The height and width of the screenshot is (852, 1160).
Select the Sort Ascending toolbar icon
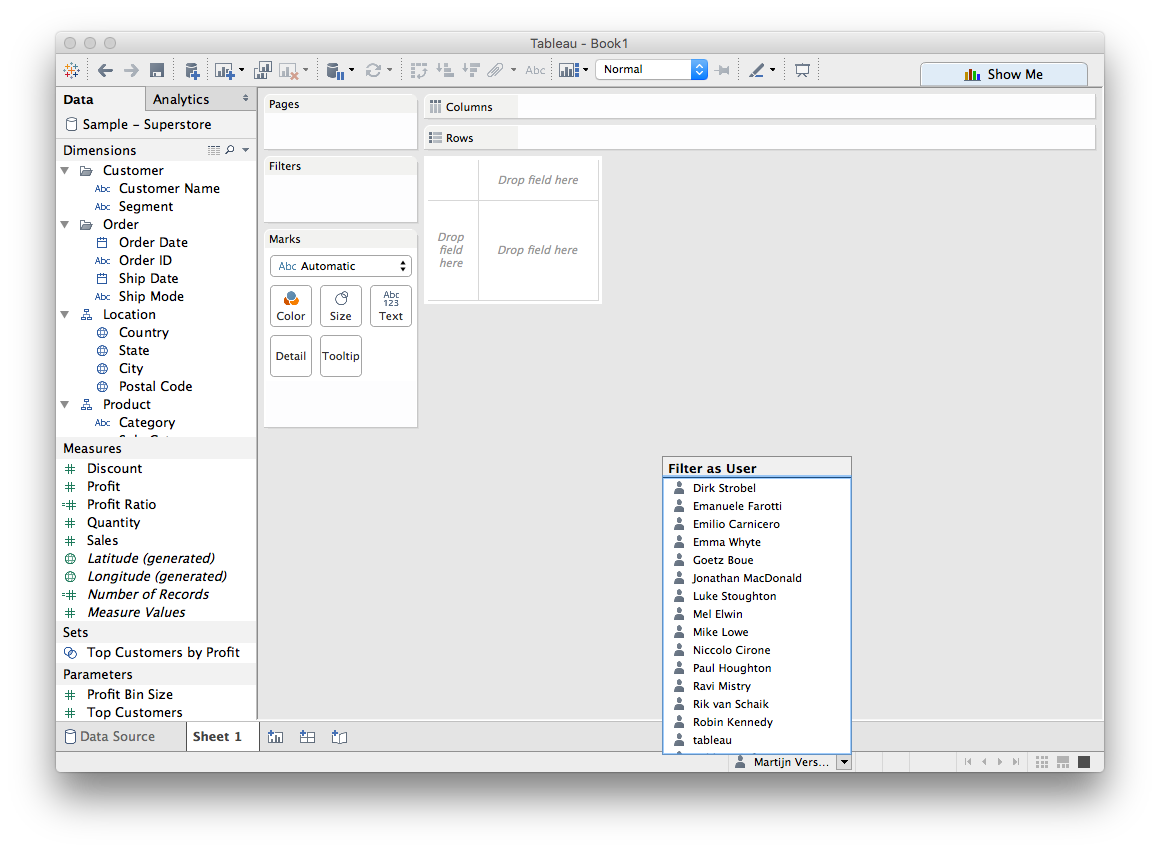coord(445,69)
